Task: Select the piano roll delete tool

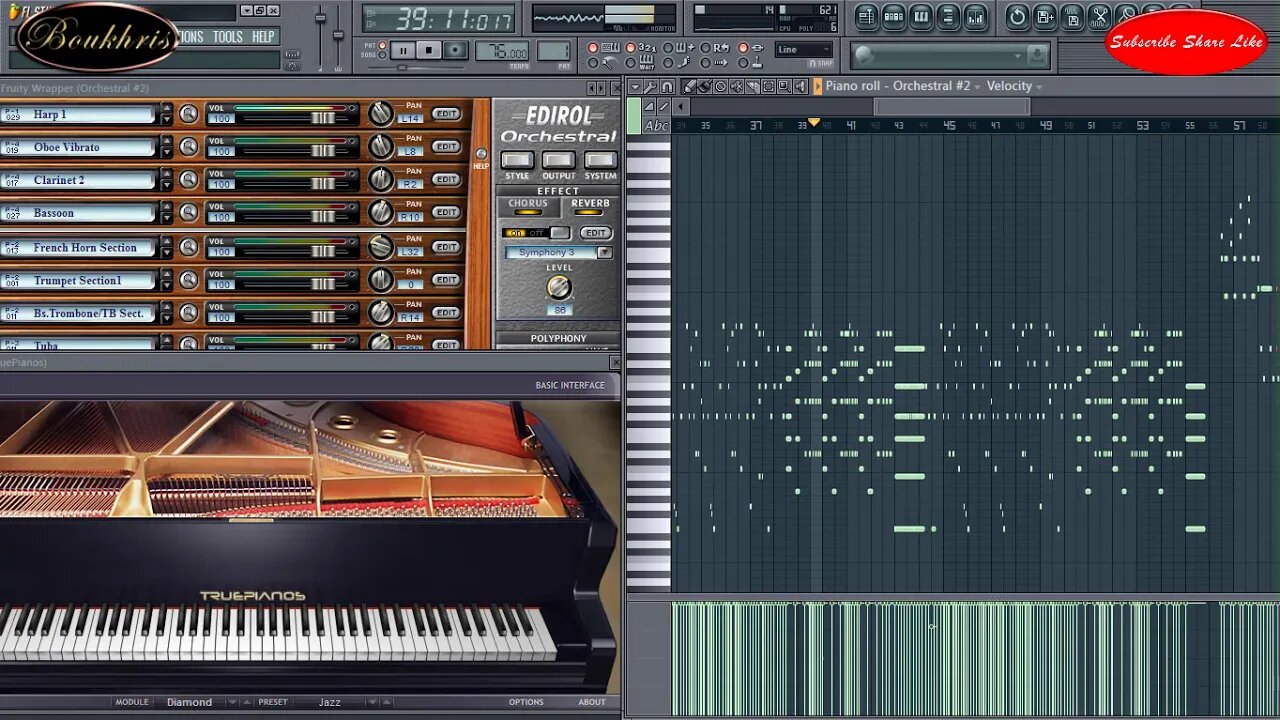Action: click(720, 86)
